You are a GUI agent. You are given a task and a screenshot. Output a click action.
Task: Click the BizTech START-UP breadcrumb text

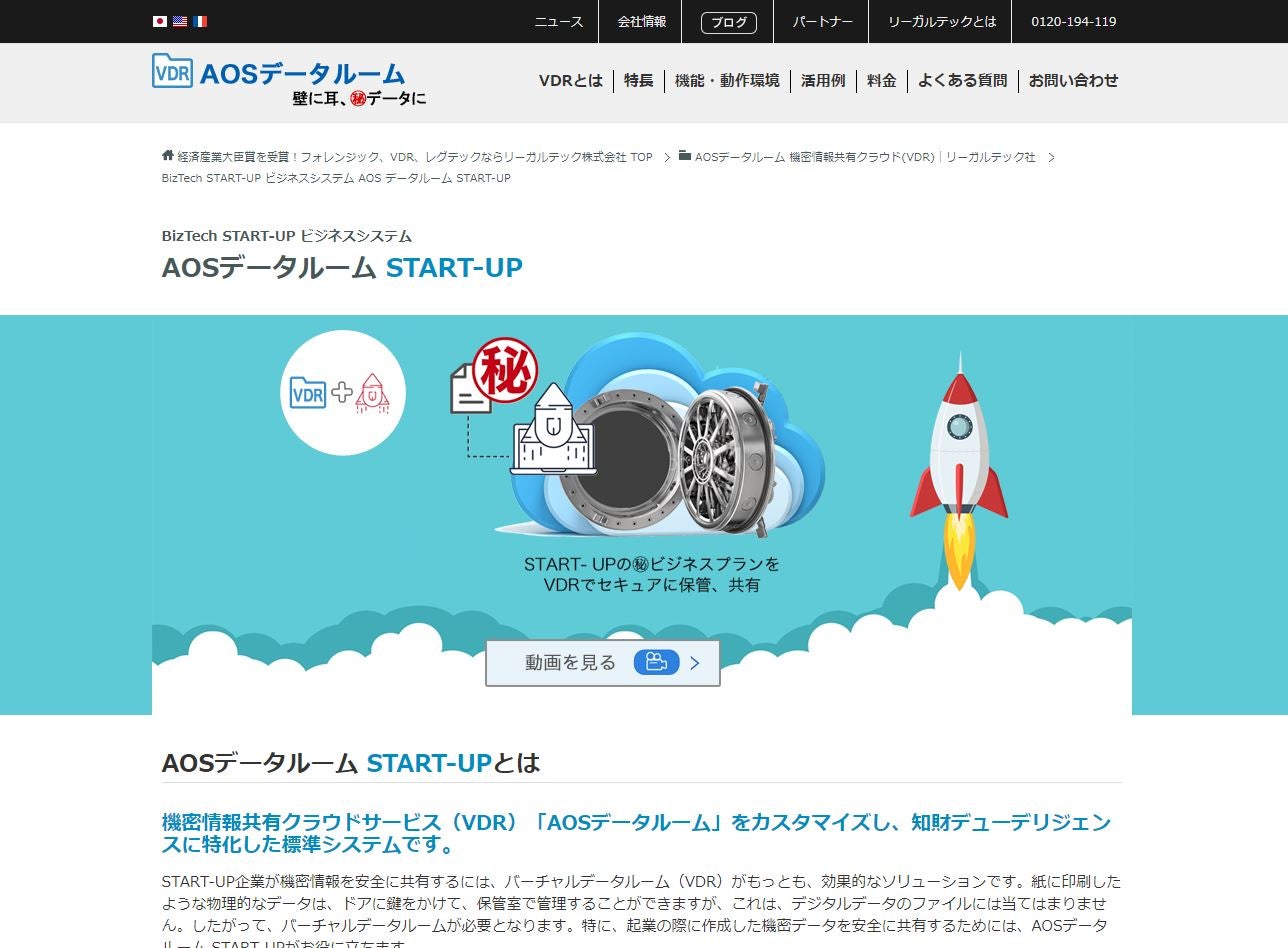pyautogui.click(x=336, y=178)
